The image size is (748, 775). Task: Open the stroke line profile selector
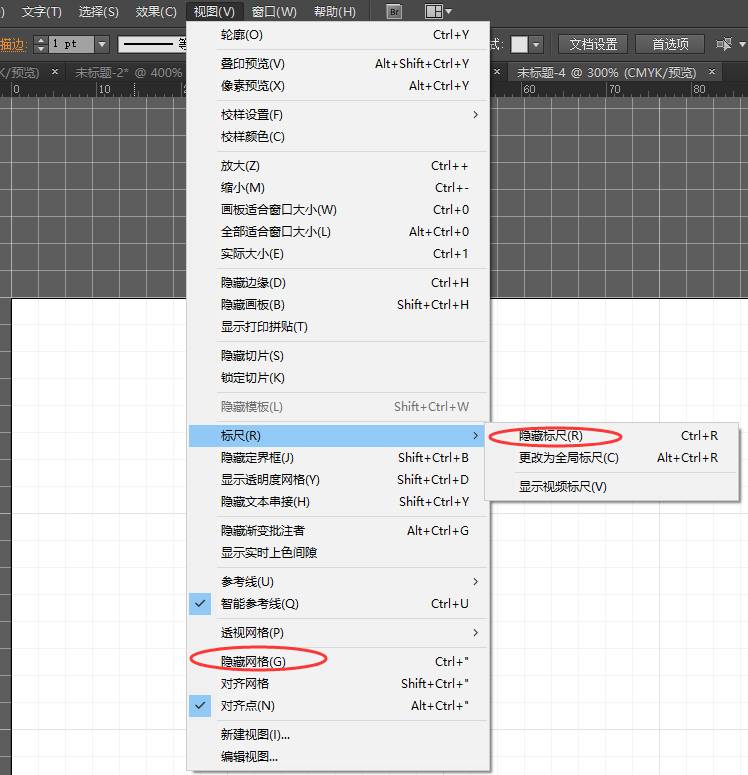[152, 44]
